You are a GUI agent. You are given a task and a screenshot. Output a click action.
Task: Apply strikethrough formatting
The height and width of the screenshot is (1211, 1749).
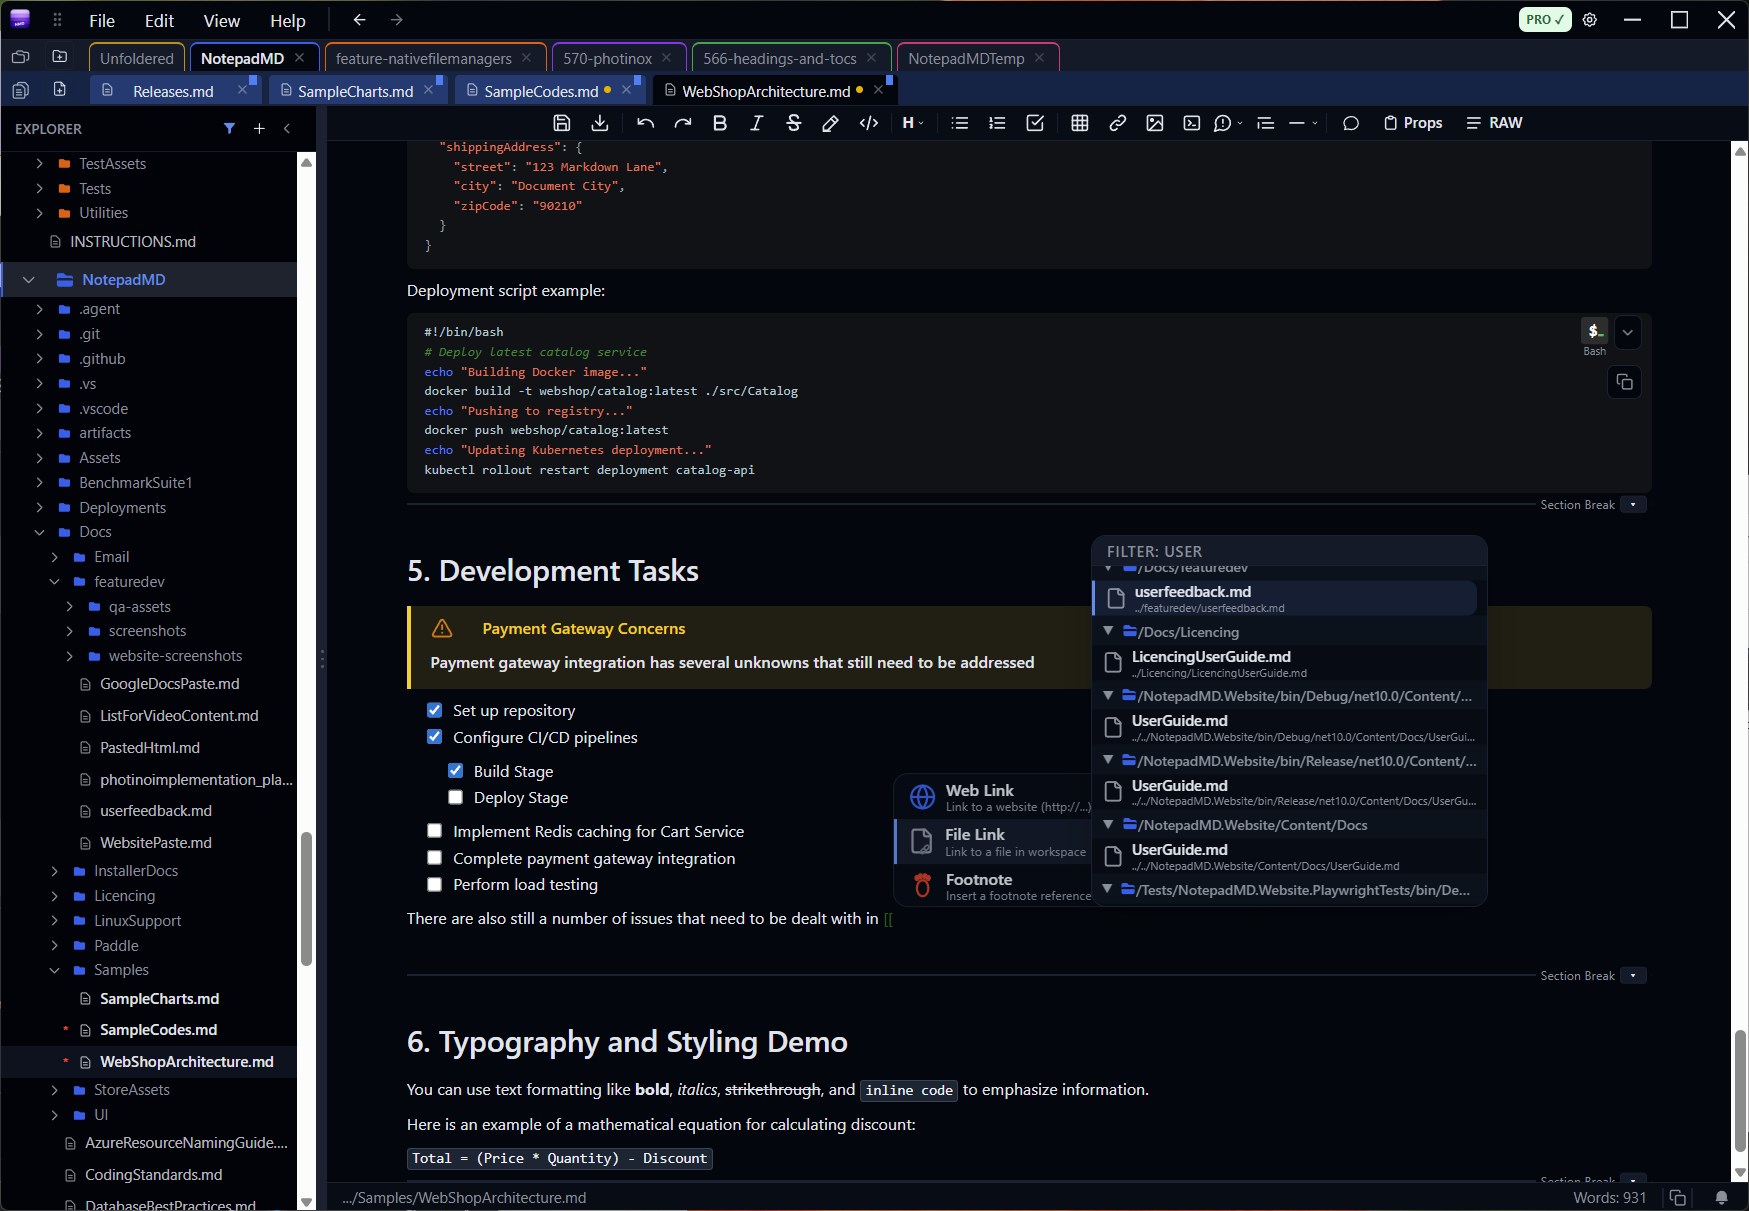pos(793,123)
